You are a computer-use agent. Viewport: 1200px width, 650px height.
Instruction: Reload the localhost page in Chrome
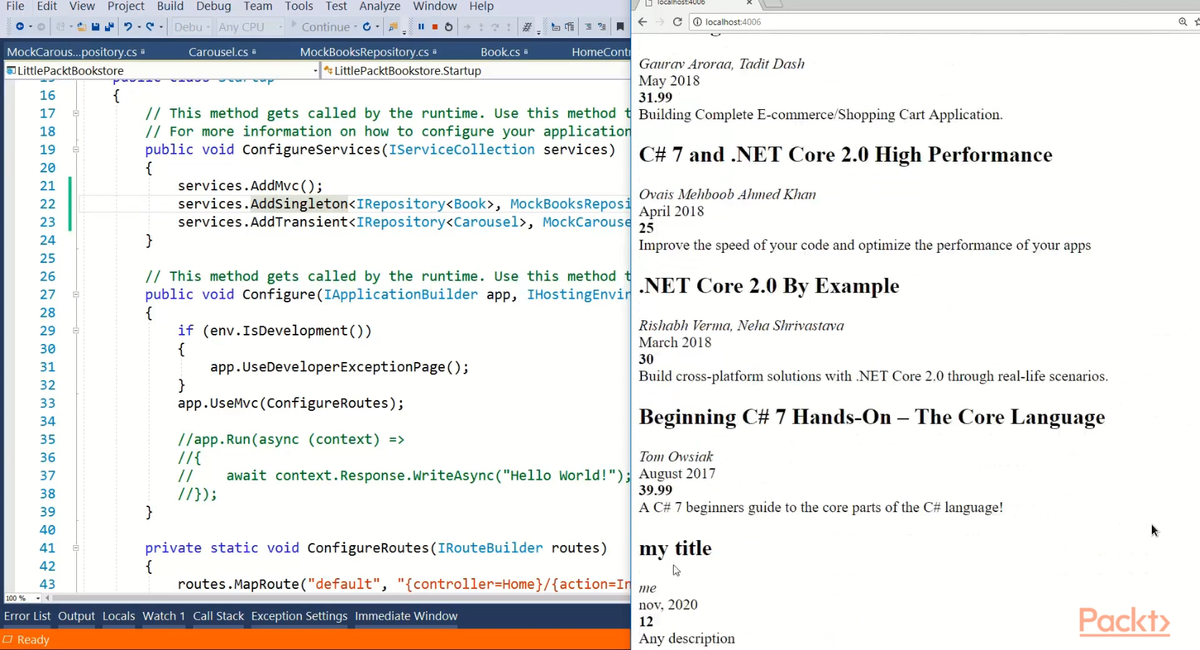[677, 21]
